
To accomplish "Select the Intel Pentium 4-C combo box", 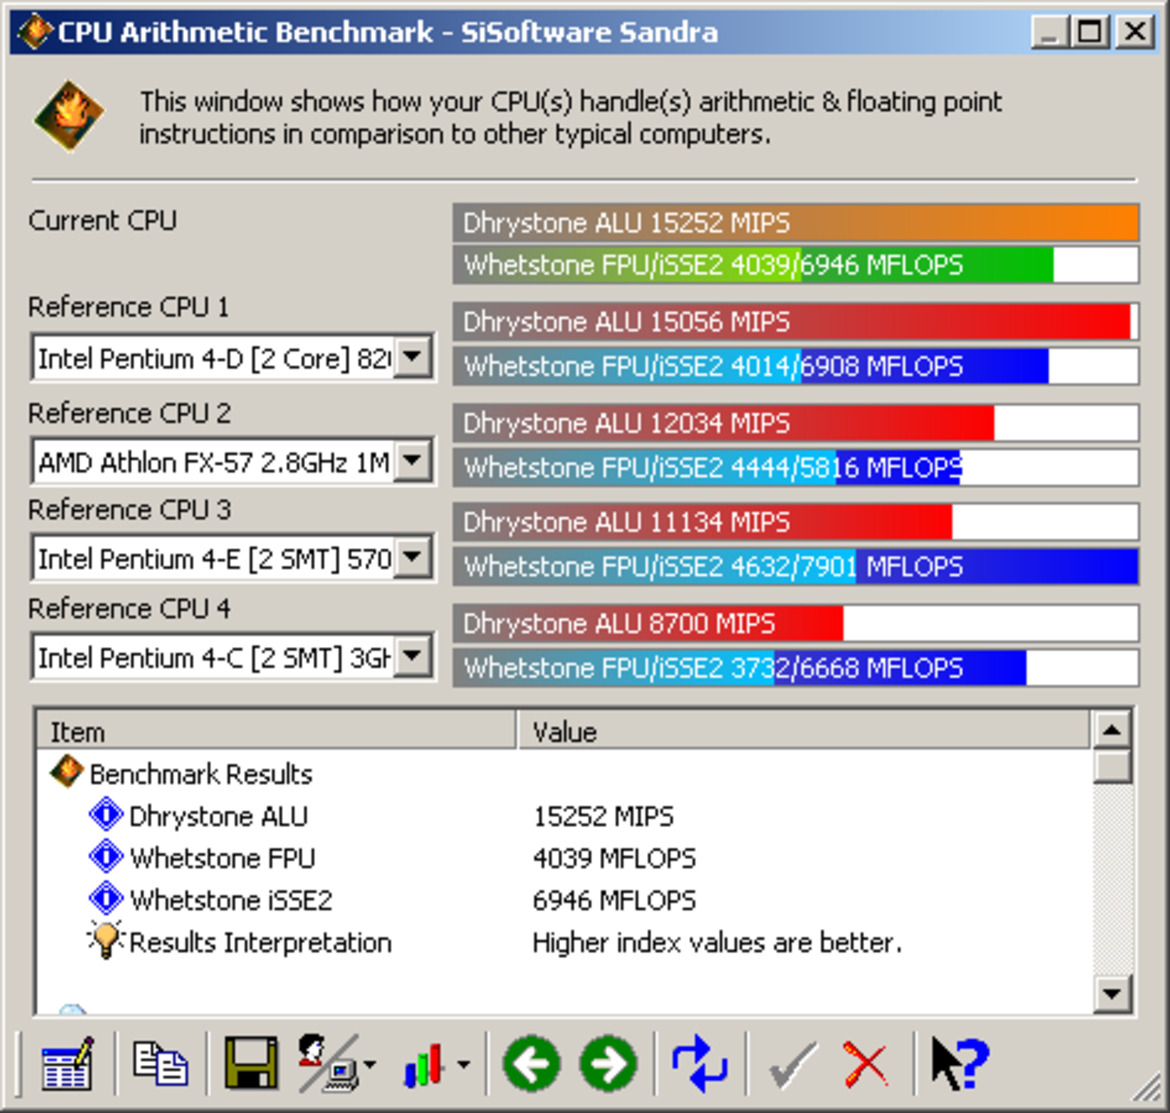I will 232,657.
